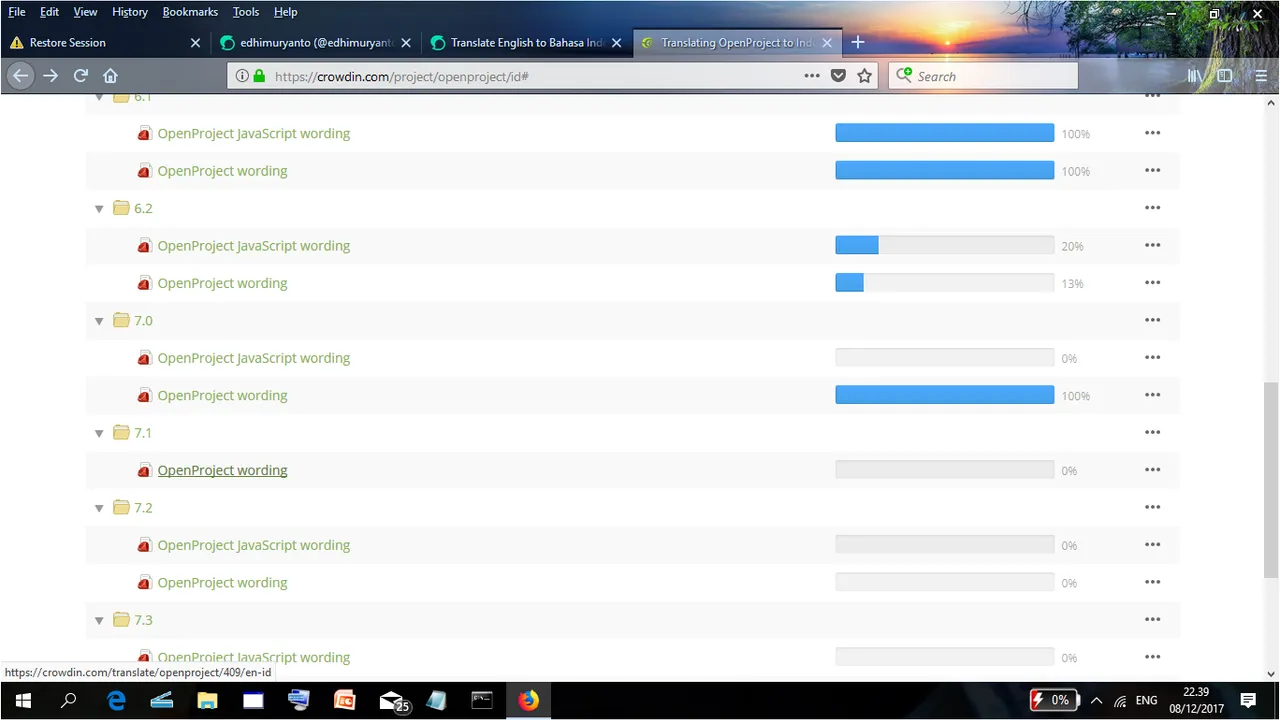Open options menu for 6.2 JavaScript wording row
The width and height of the screenshot is (1280, 720).
[x=1152, y=245]
